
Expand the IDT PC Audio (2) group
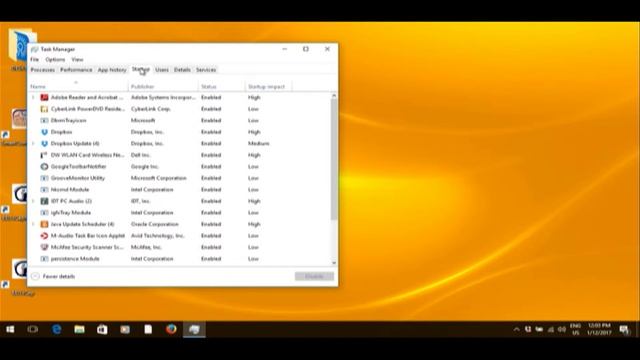click(33, 201)
